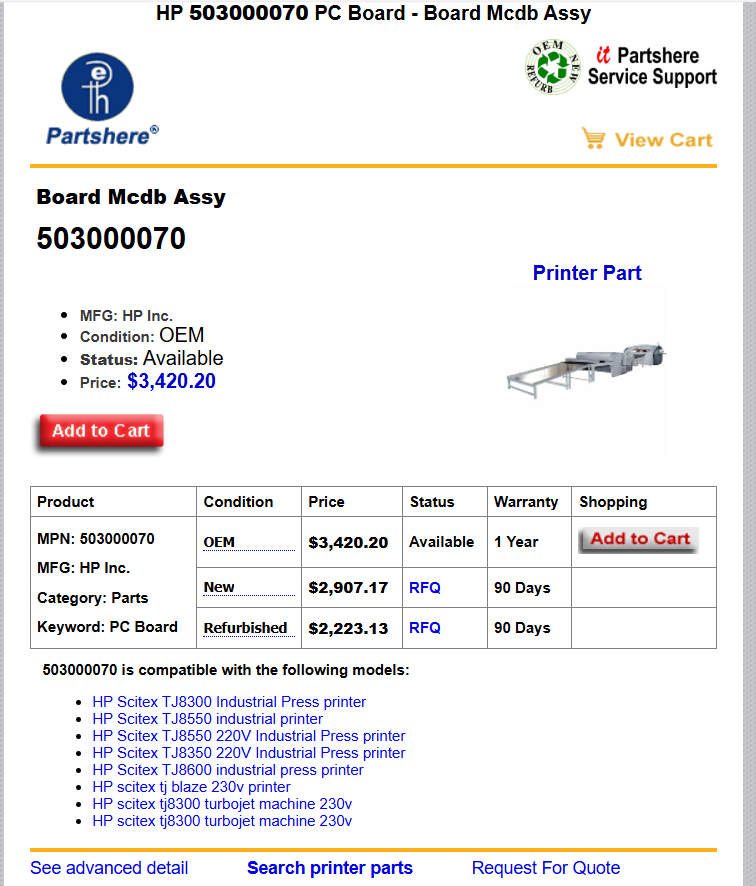This screenshot has width=756, height=886.
Task: Open HP scitex tj blaze 230v printer
Action: pyautogui.click(x=191, y=787)
